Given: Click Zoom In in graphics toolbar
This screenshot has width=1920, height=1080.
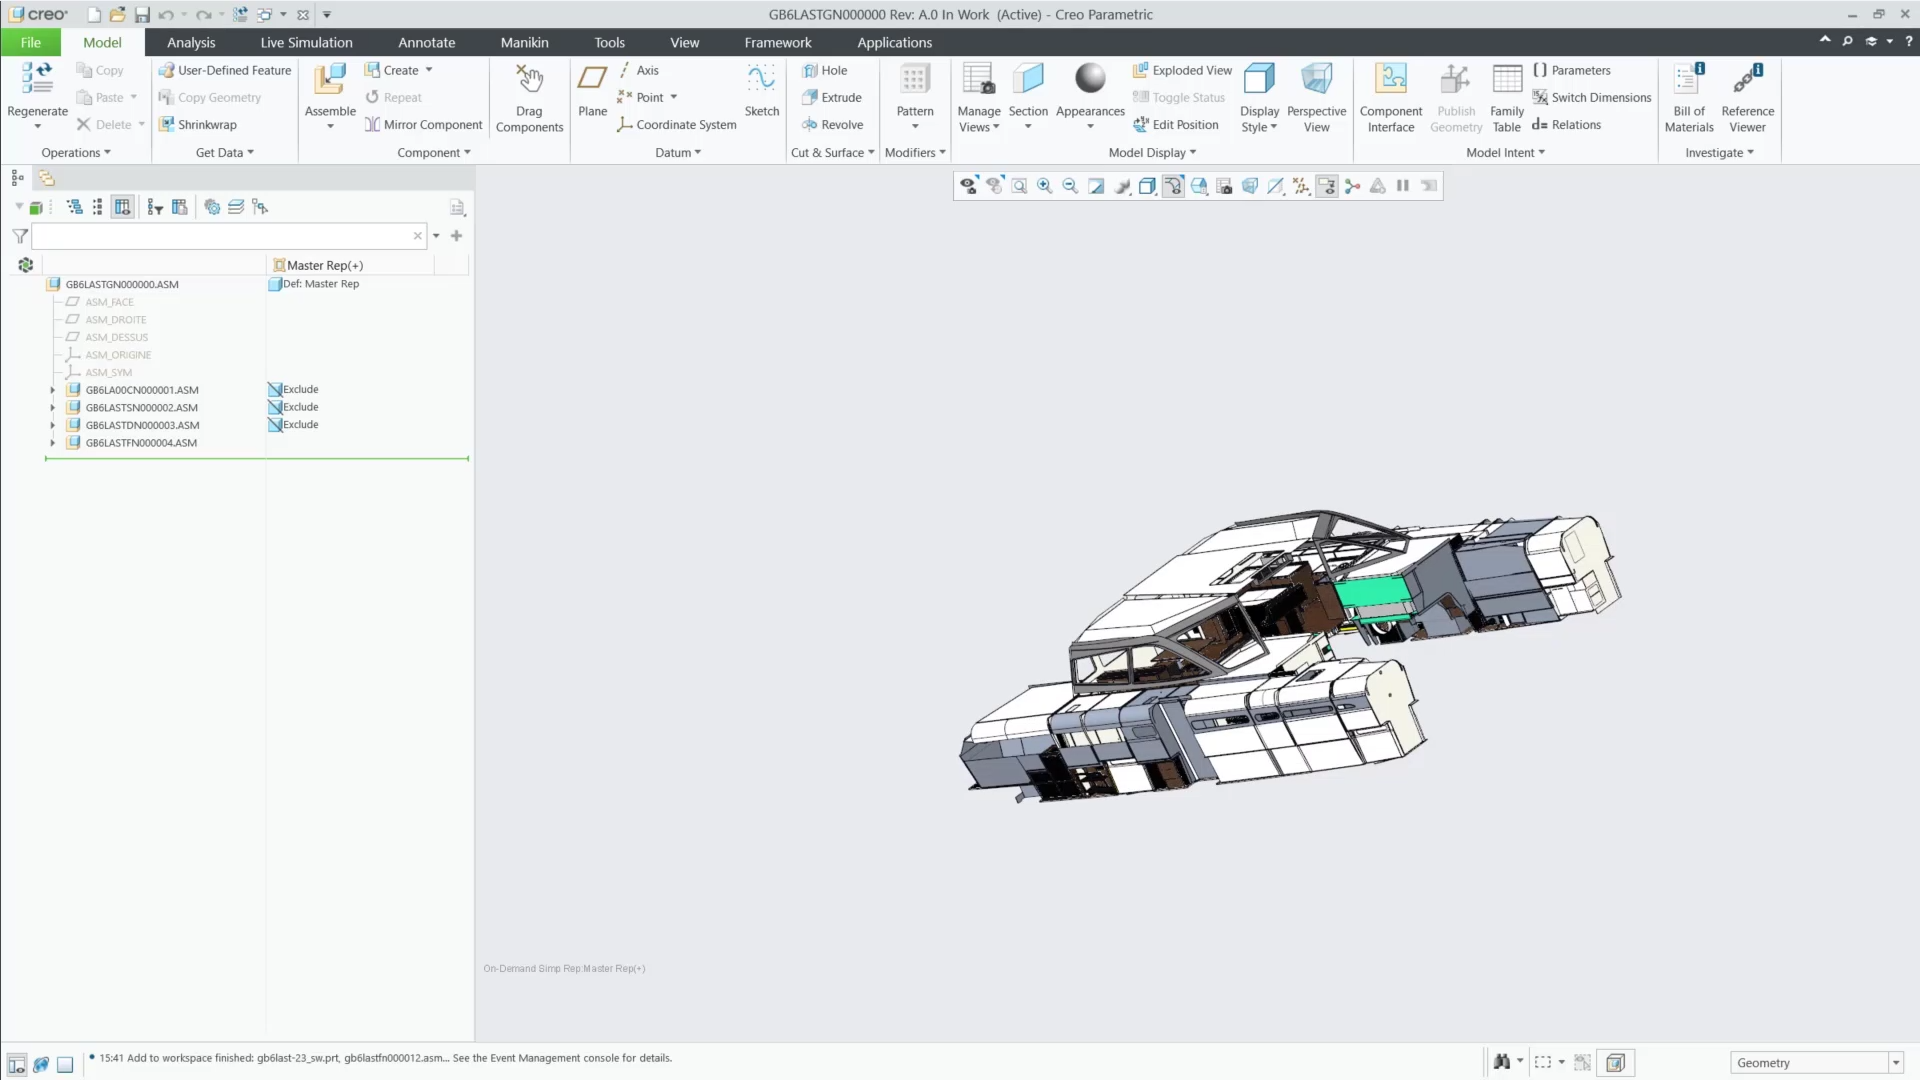Looking at the screenshot, I should click(1045, 186).
